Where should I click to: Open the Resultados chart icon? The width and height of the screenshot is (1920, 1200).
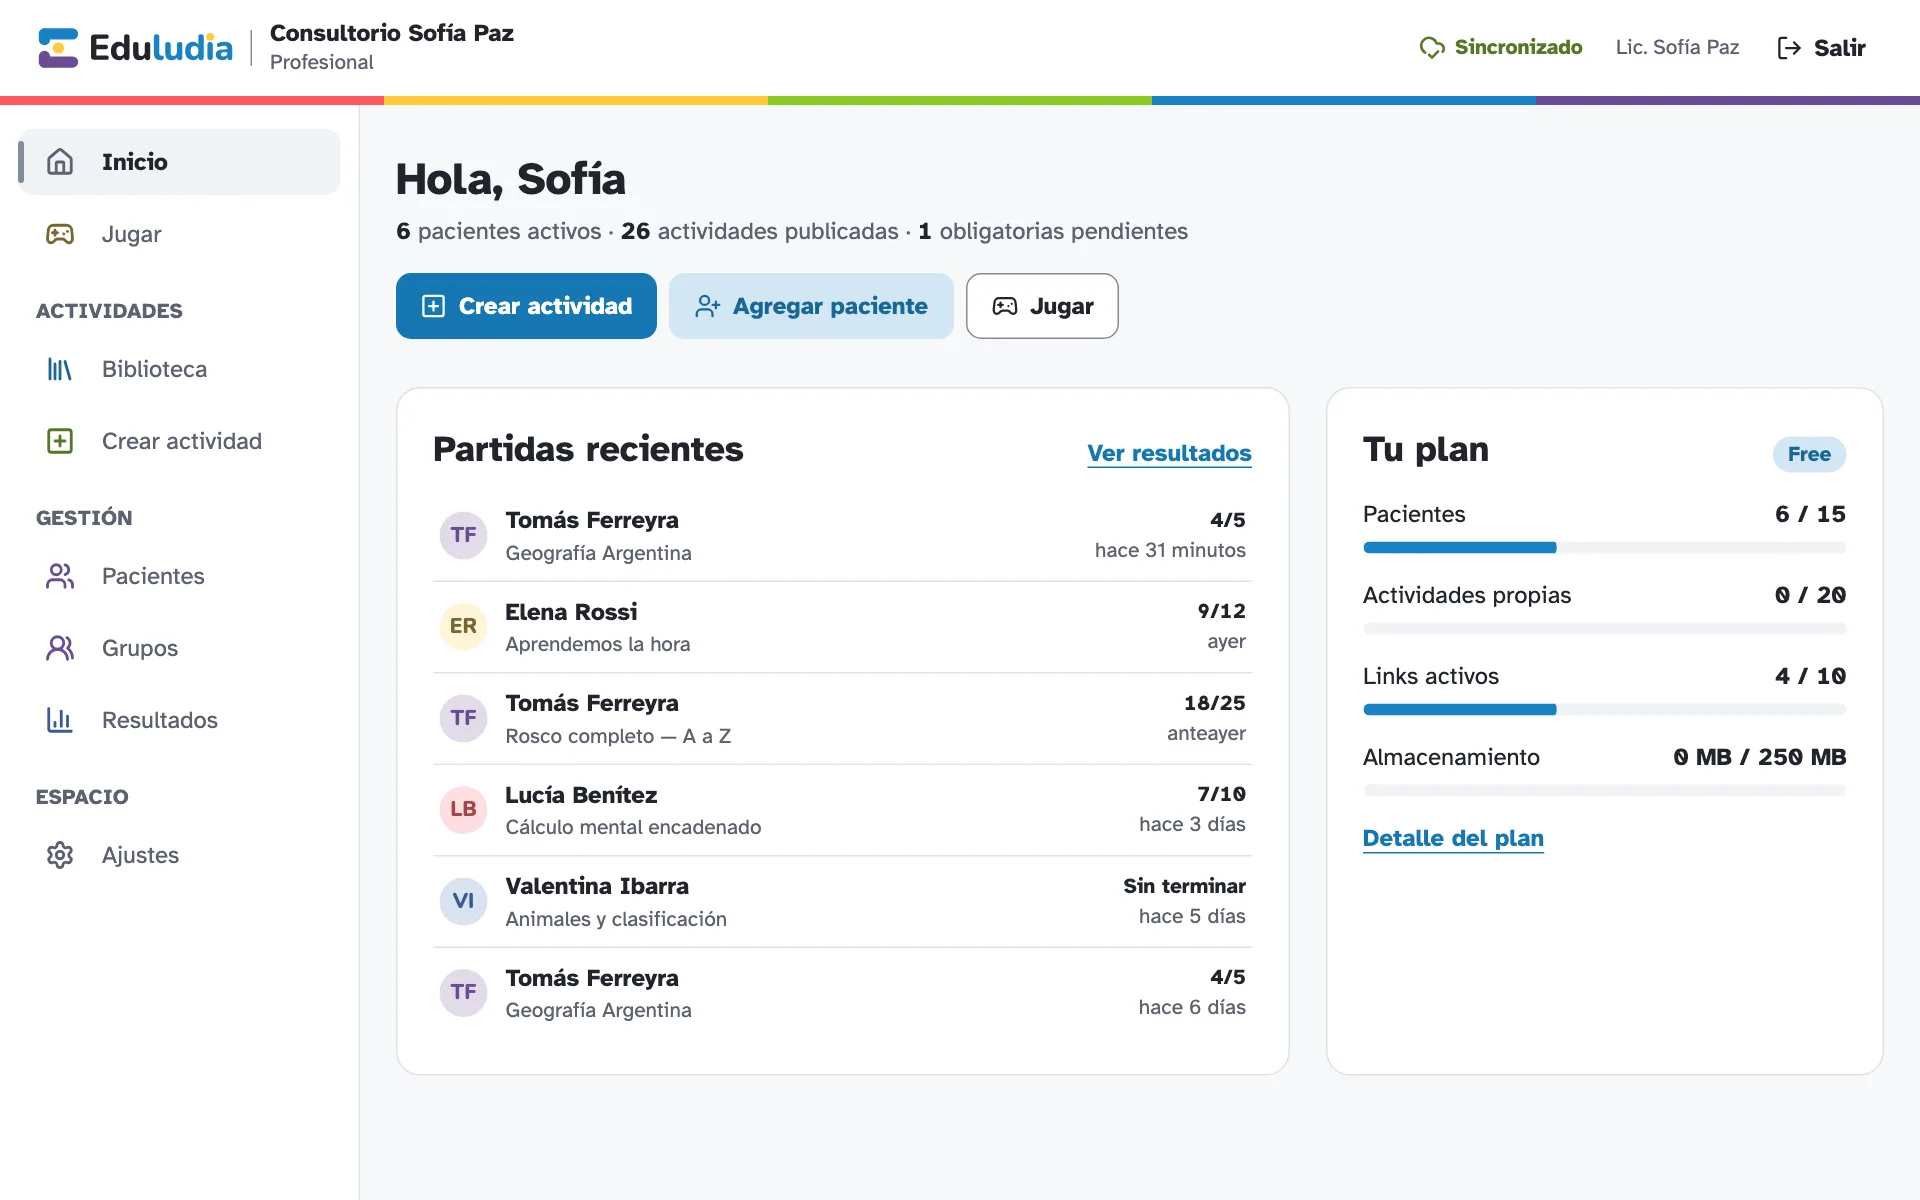[x=60, y=720]
